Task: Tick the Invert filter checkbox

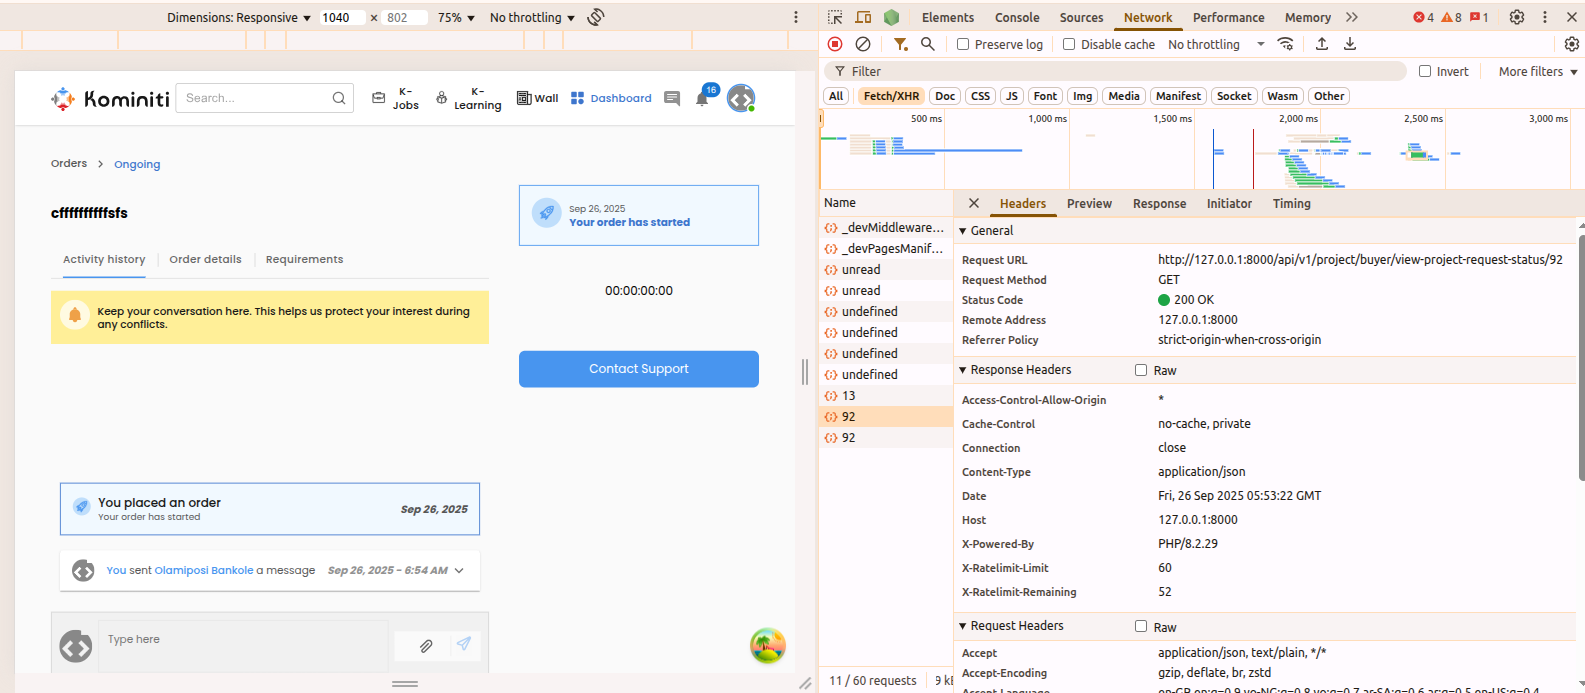Action: point(1425,71)
